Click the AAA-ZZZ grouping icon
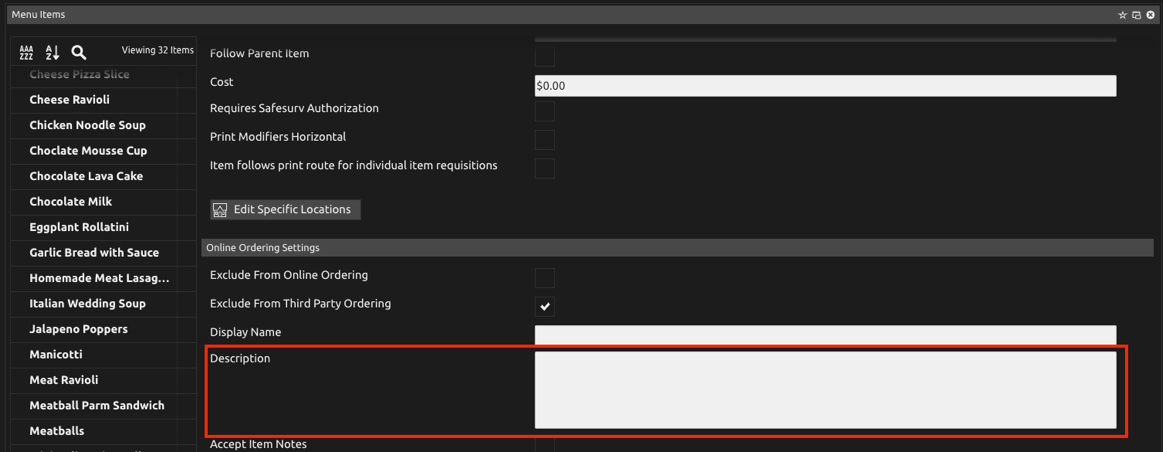 click(26, 52)
